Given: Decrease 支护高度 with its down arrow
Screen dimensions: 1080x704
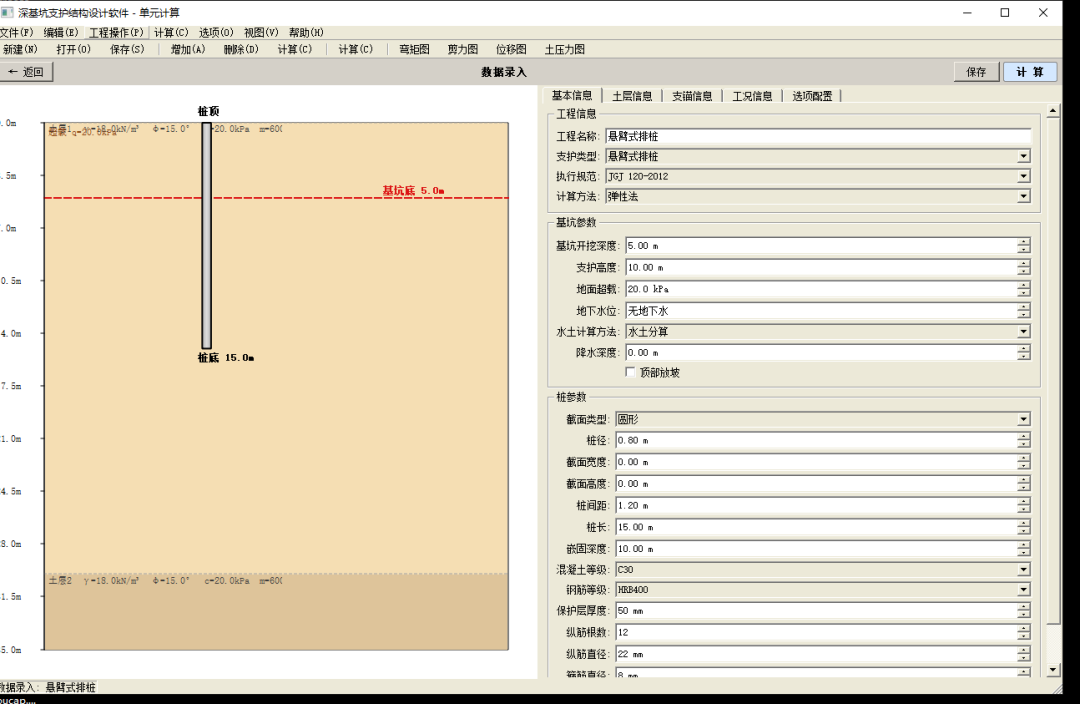Looking at the screenshot, I should (x=1024, y=271).
